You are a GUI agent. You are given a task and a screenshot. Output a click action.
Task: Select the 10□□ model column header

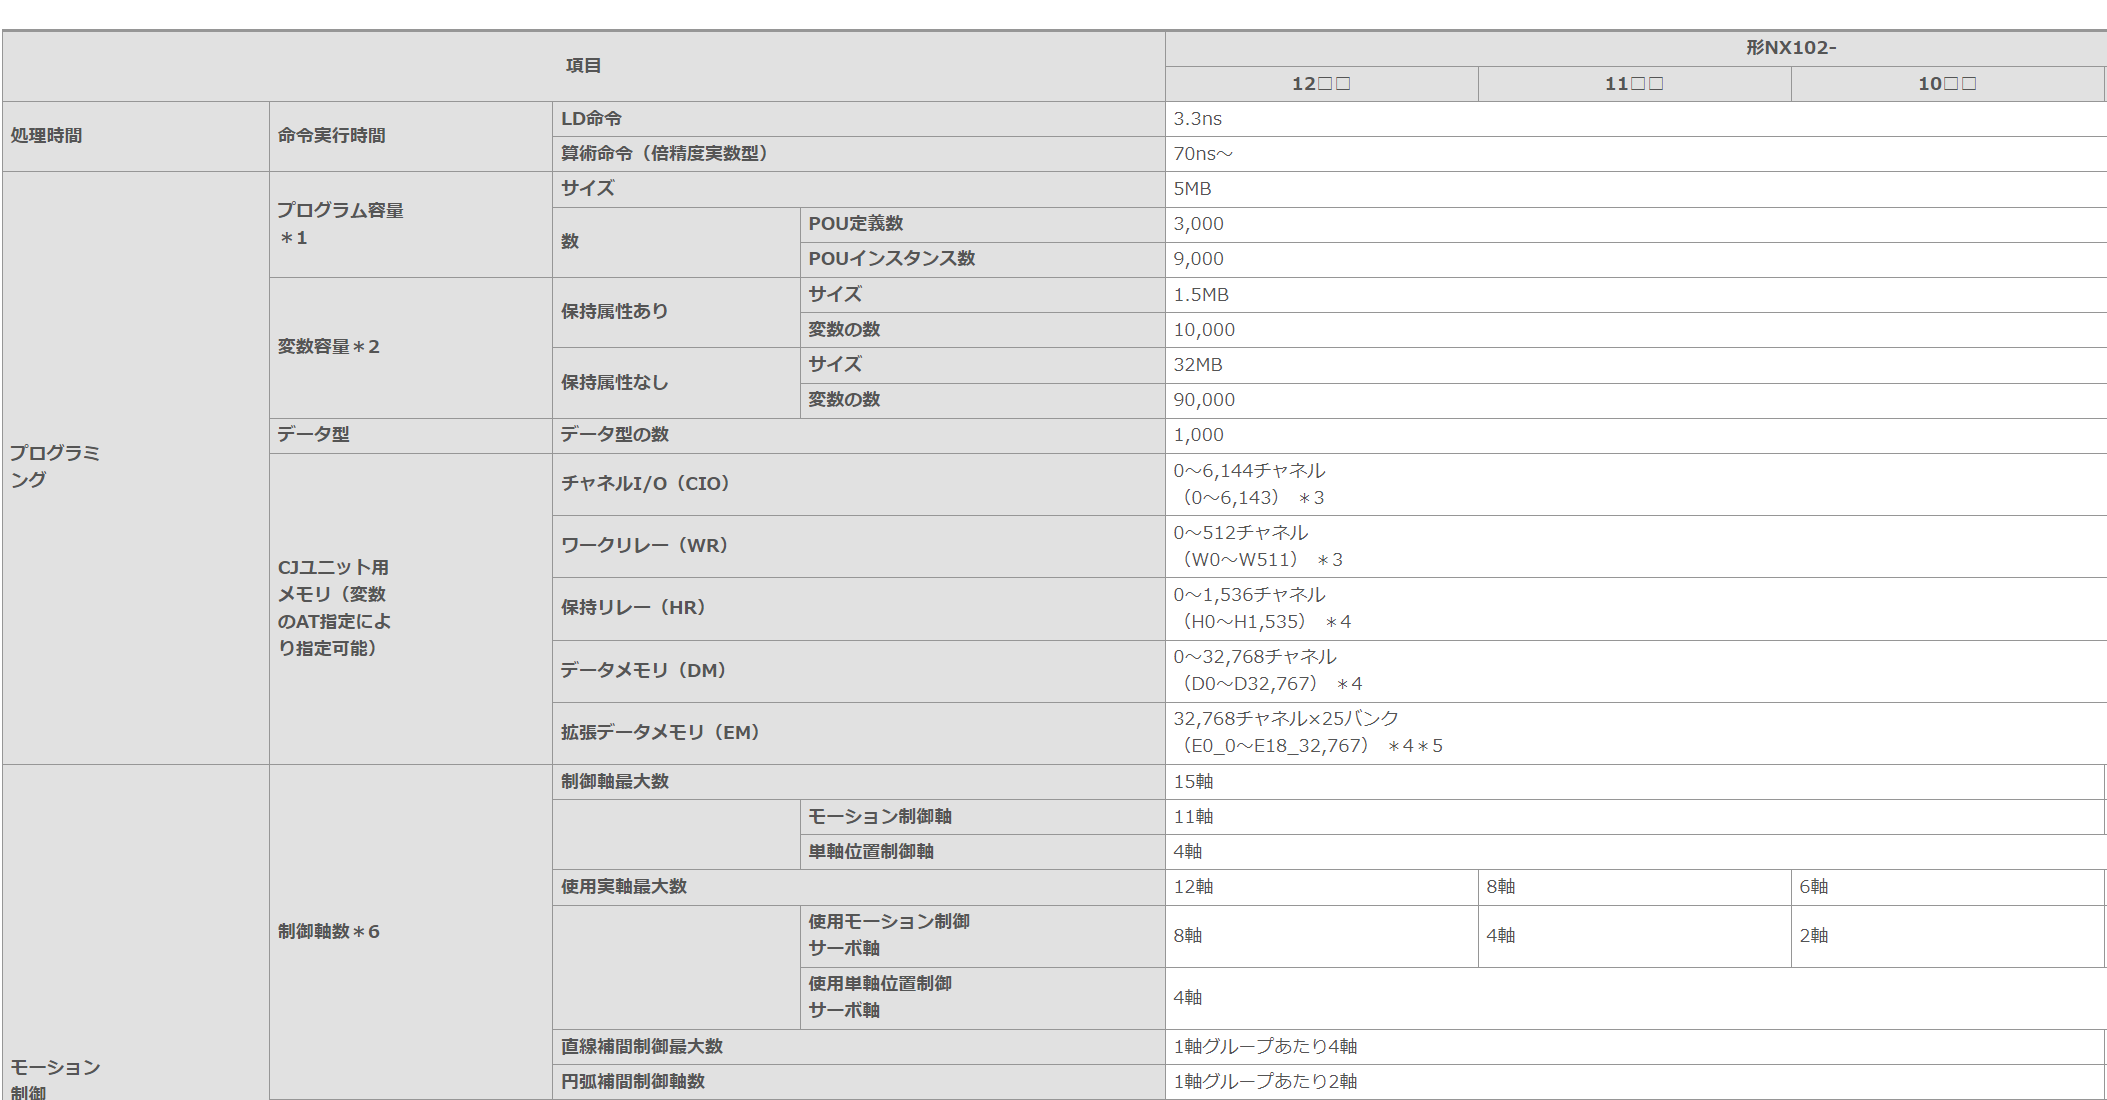pyautogui.click(x=1946, y=84)
